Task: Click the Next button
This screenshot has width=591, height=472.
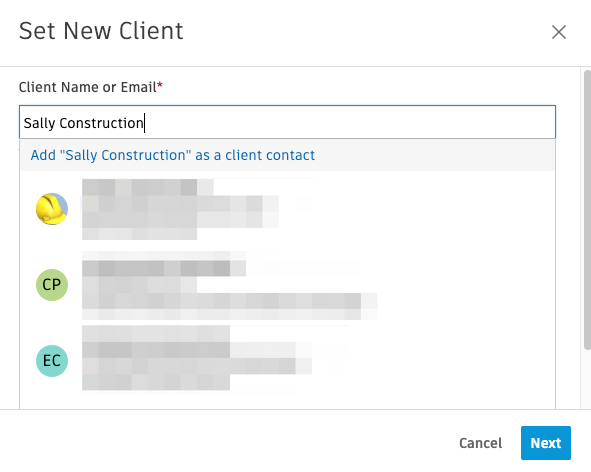Action: (546, 443)
